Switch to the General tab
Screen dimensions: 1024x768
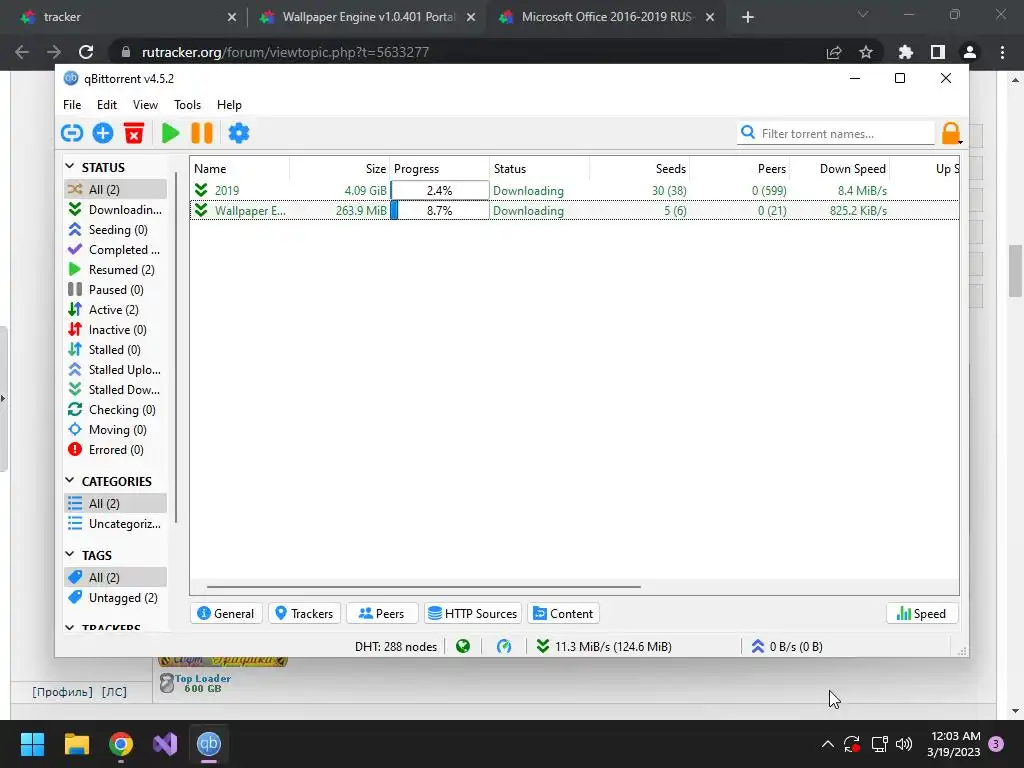(x=226, y=613)
